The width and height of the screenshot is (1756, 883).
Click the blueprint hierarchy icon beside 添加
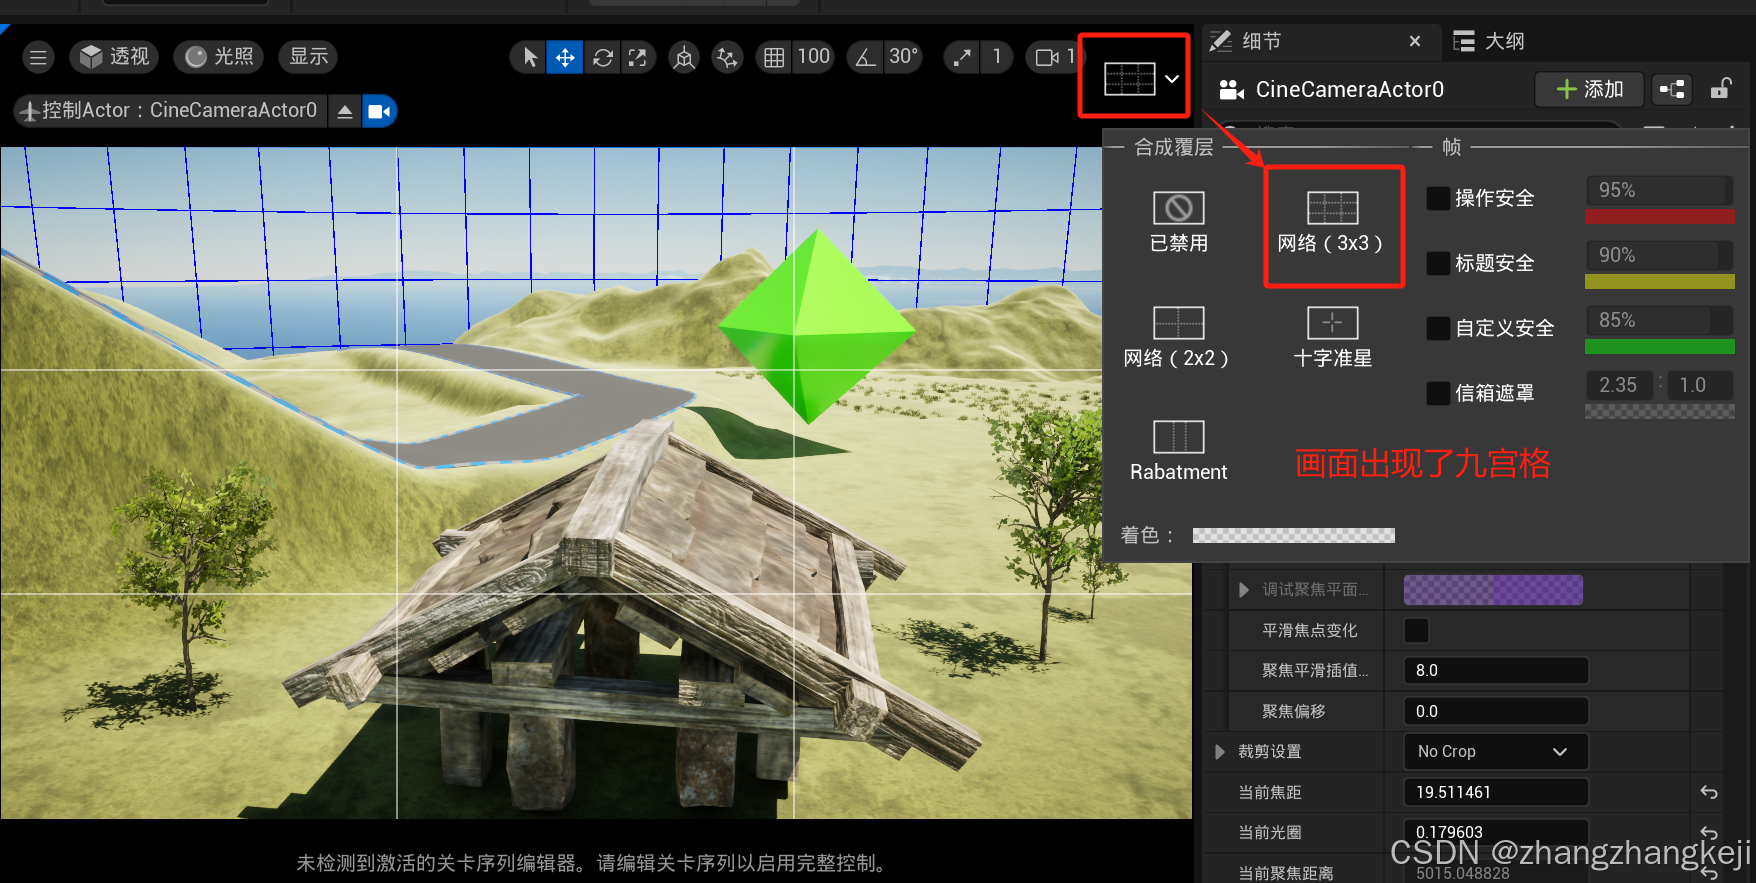point(1672,89)
